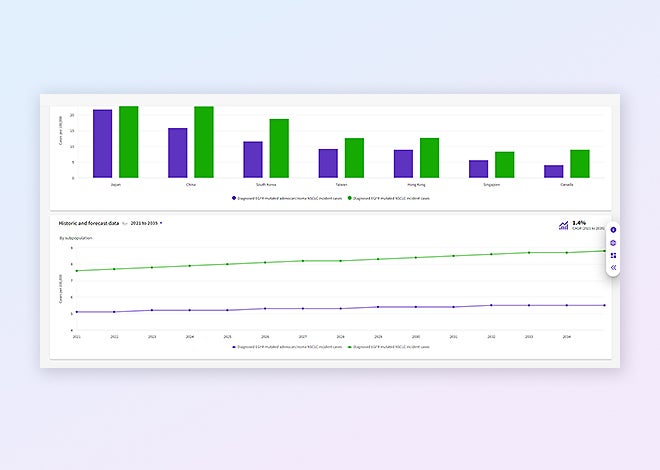This screenshot has height=470, width=660.
Task: Select Hong Kong's green bar
Action: point(430,158)
